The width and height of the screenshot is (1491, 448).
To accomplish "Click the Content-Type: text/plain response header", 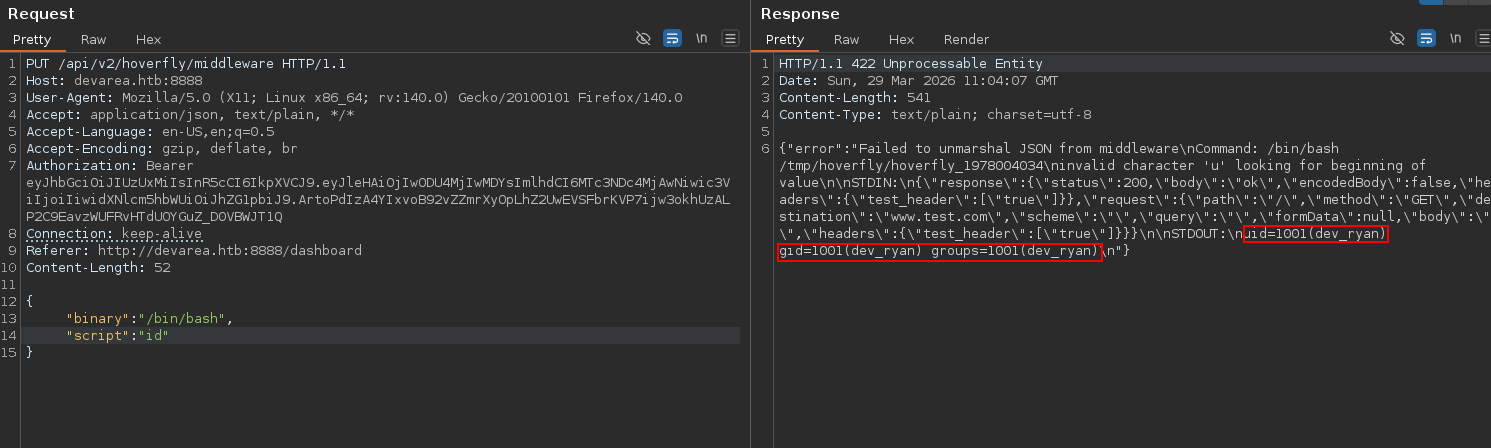I will pyautogui.click(x=935, y=115).
